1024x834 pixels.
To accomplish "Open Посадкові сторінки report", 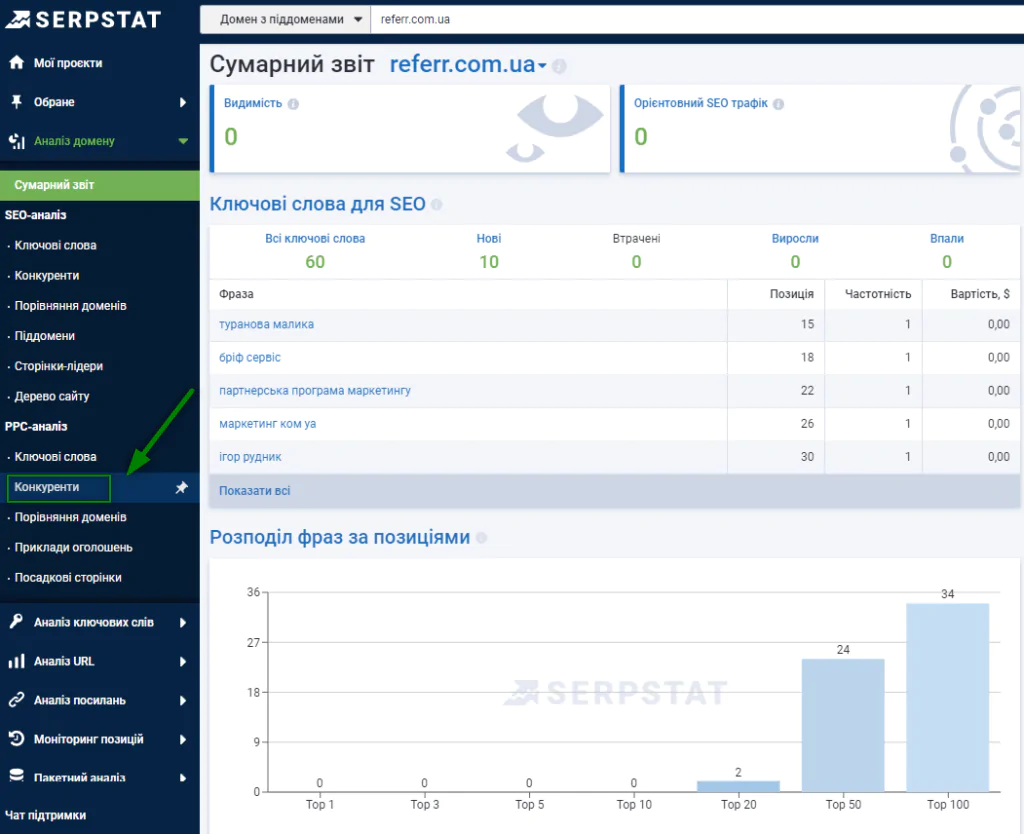I will point(68,577).
